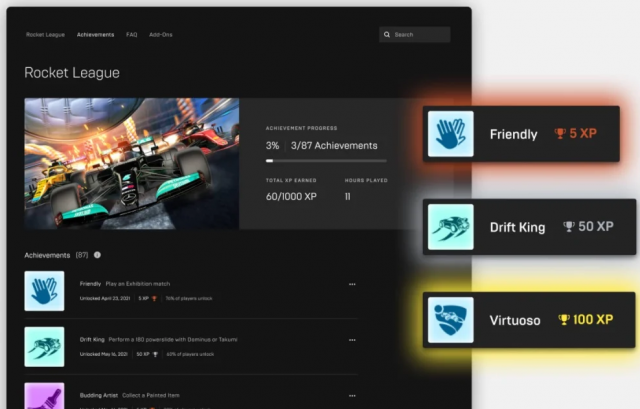Select the Friendly achievement card title

click(513, 134)
